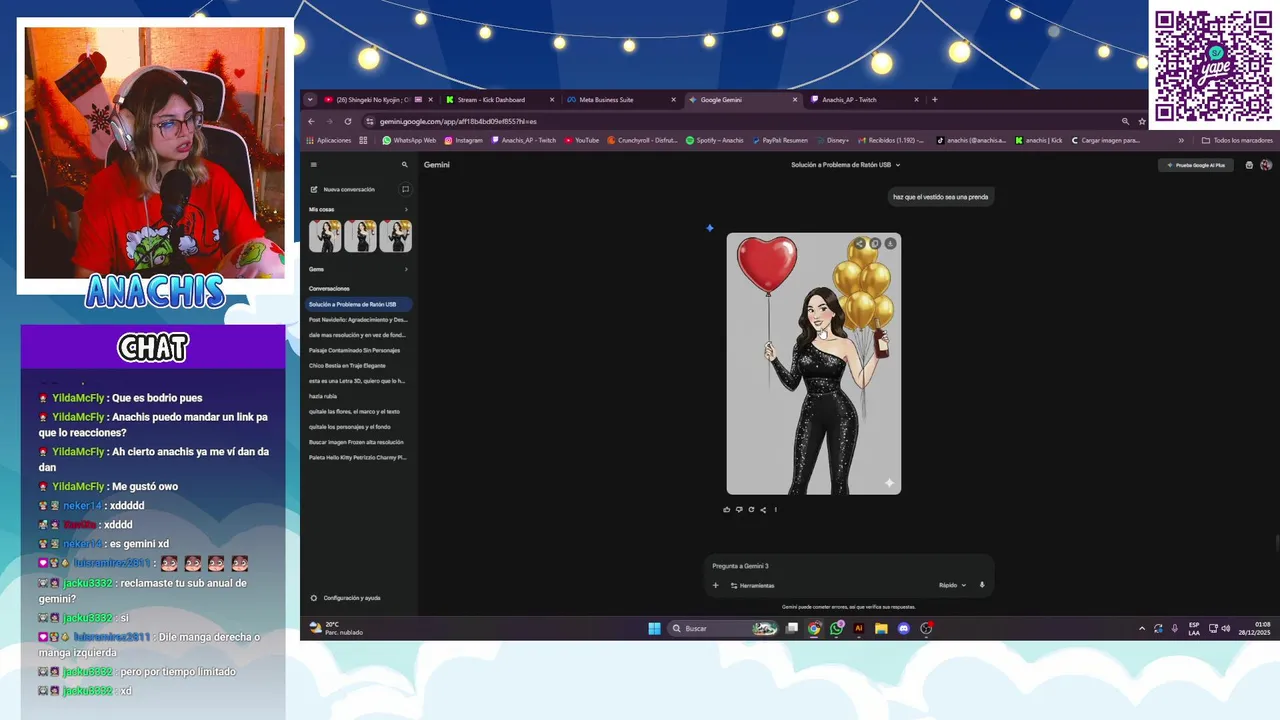The width and height of the screenshot is (1280, 720).
Task: Download the generated image
Action: pyautogui.click(x=890, y=243)
